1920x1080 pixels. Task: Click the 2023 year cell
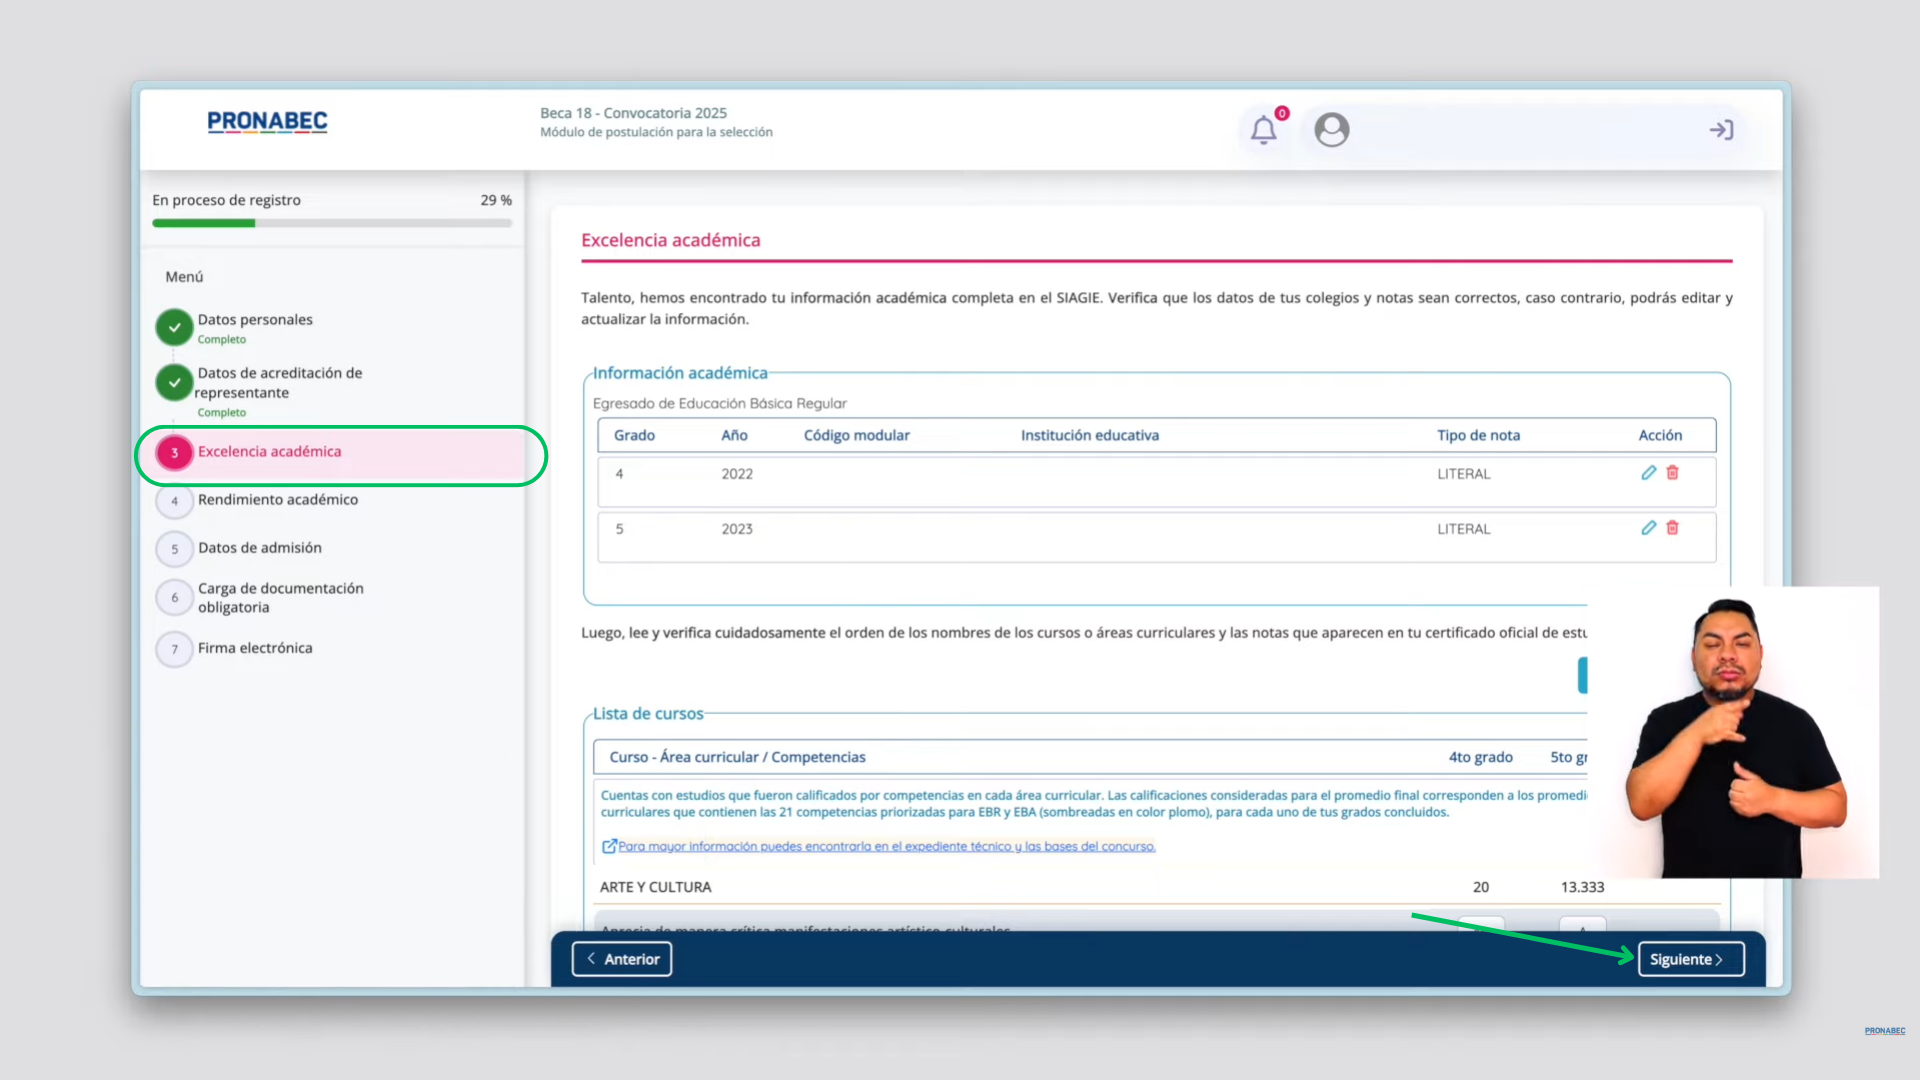pos(737,529)
